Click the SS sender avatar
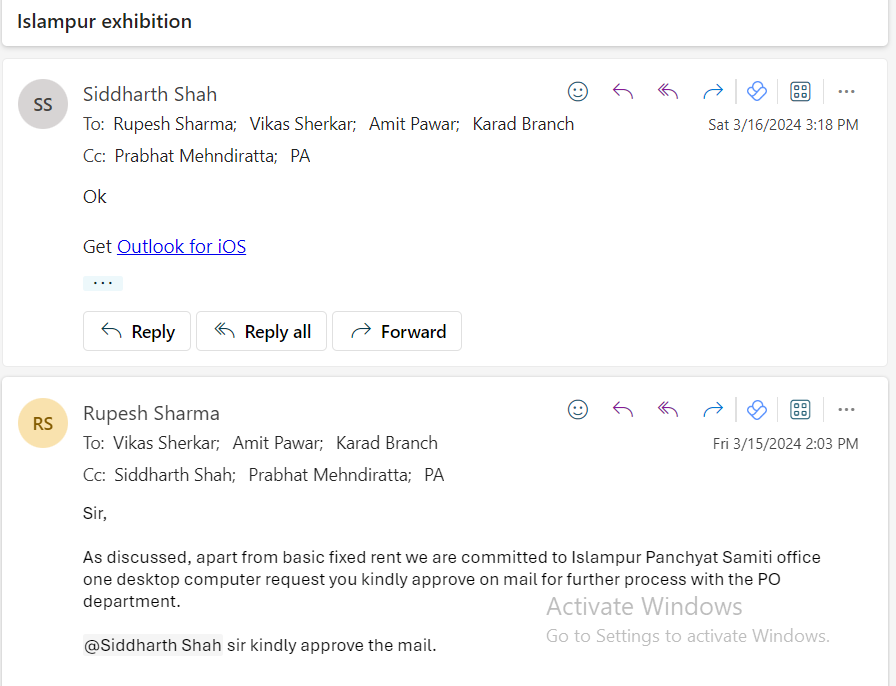The width and height of the screenshot is (896, 686). 43,105
